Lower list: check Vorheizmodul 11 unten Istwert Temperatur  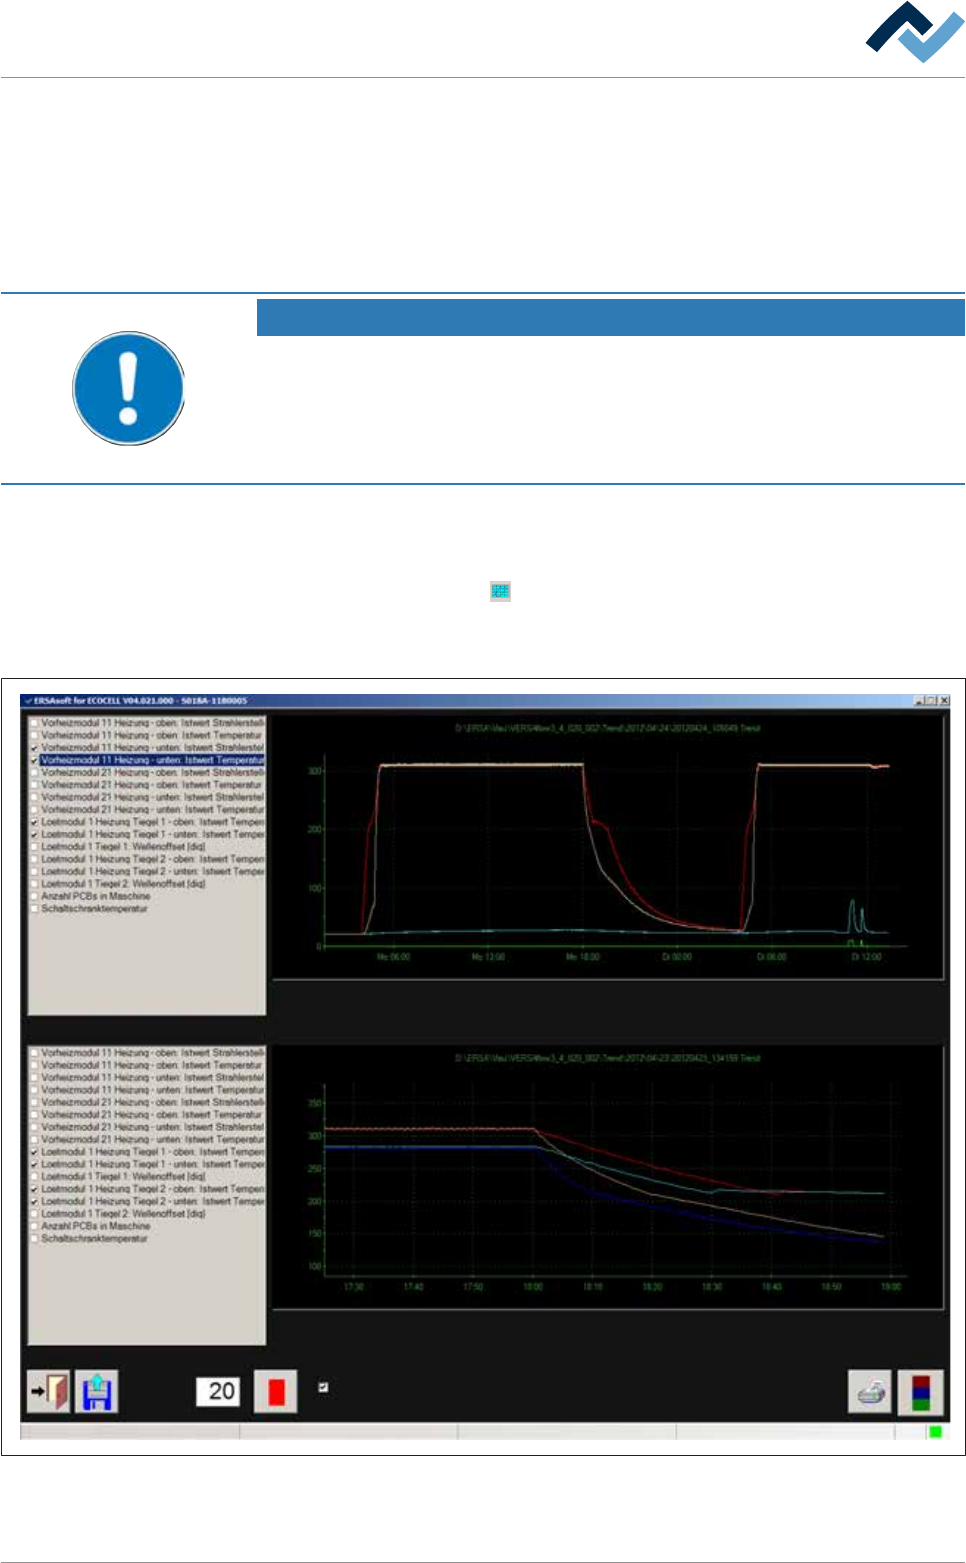point(35,1090)
